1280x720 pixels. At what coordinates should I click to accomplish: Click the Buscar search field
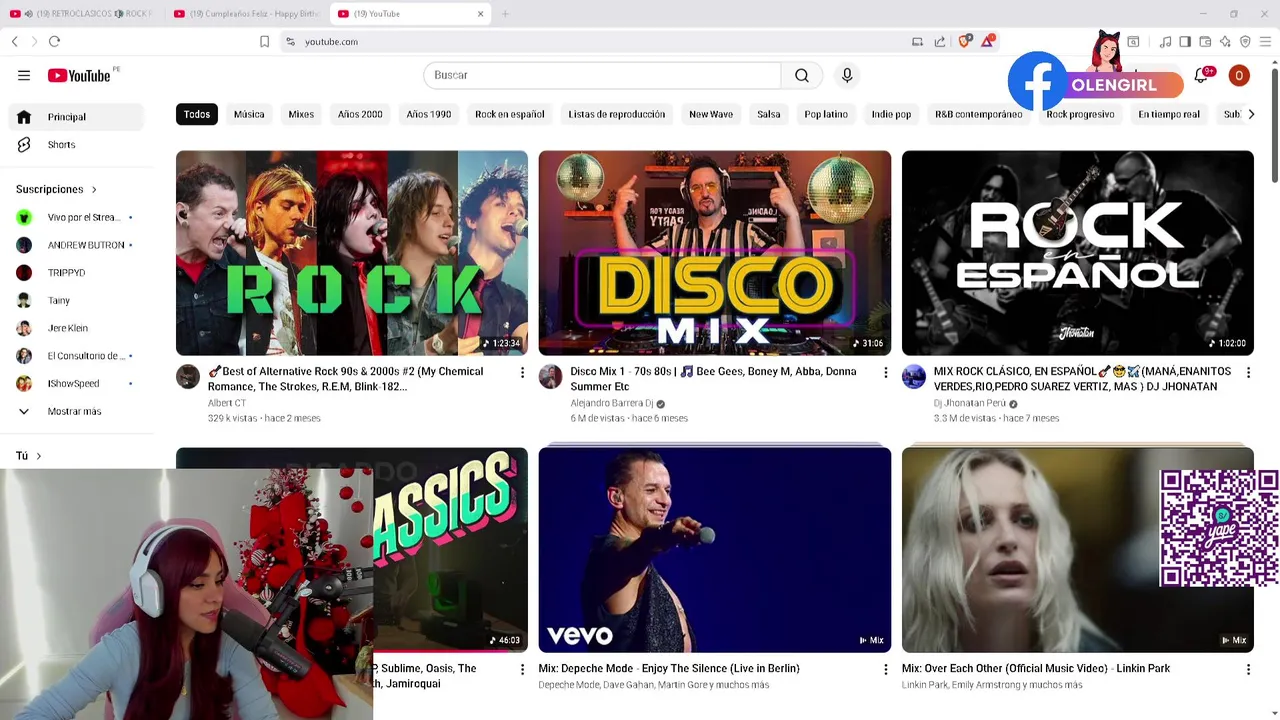[x=602, y=75]
